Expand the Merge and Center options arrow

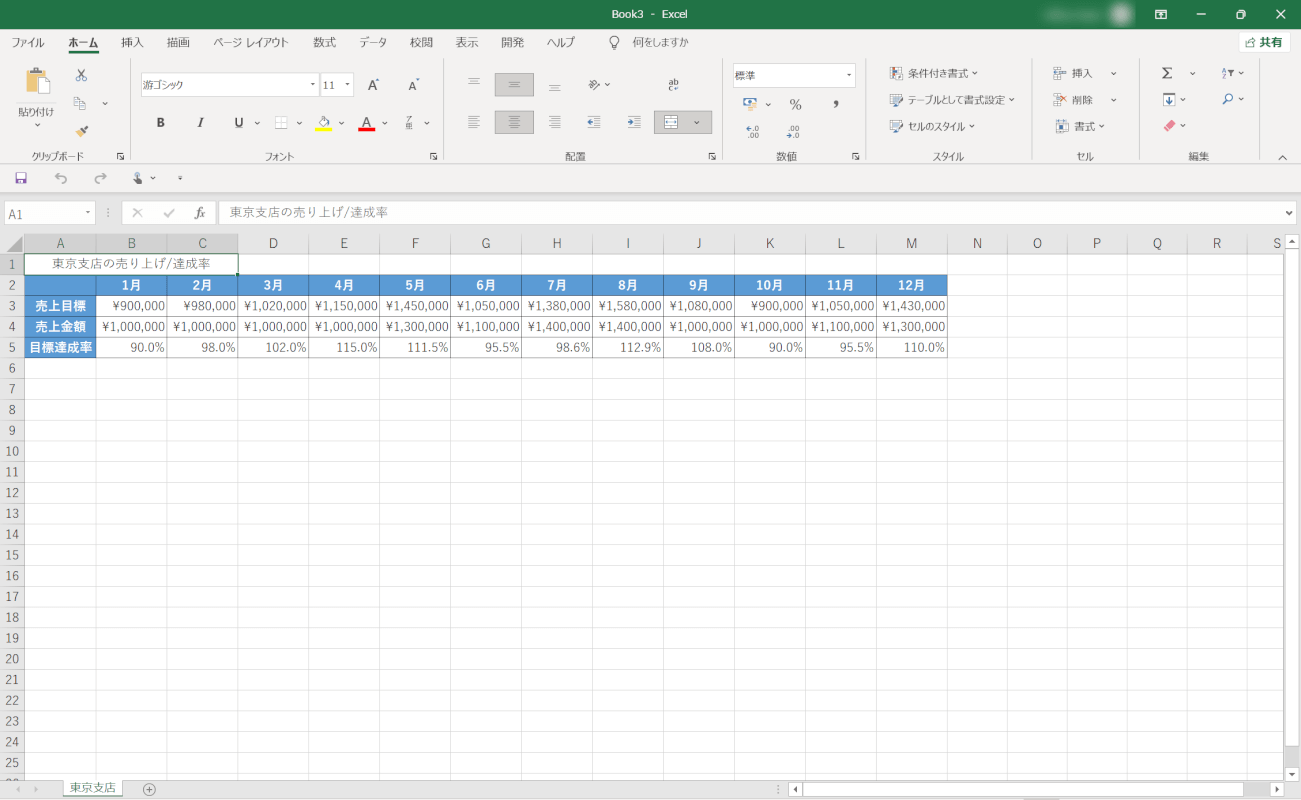click(x=697, y=122)
